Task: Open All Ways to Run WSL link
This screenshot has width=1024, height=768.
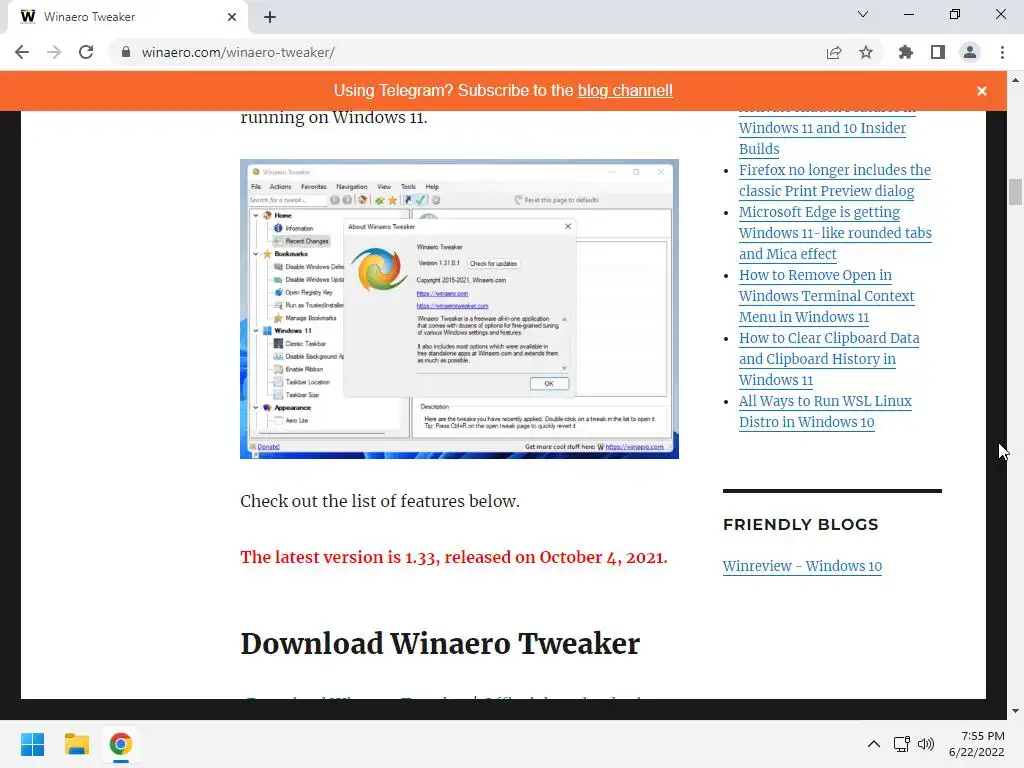Action: click(825, 411)
